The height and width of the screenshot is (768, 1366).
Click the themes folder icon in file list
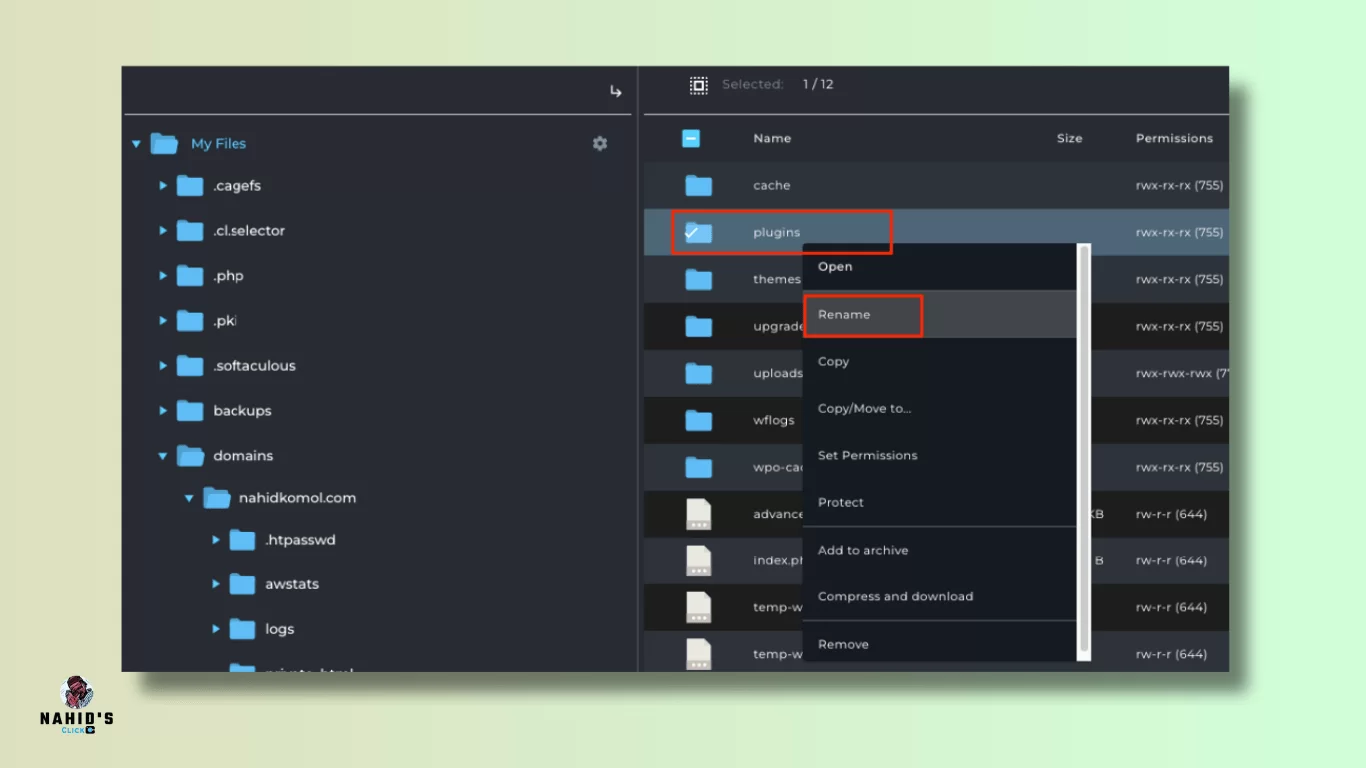pos(699,279)
